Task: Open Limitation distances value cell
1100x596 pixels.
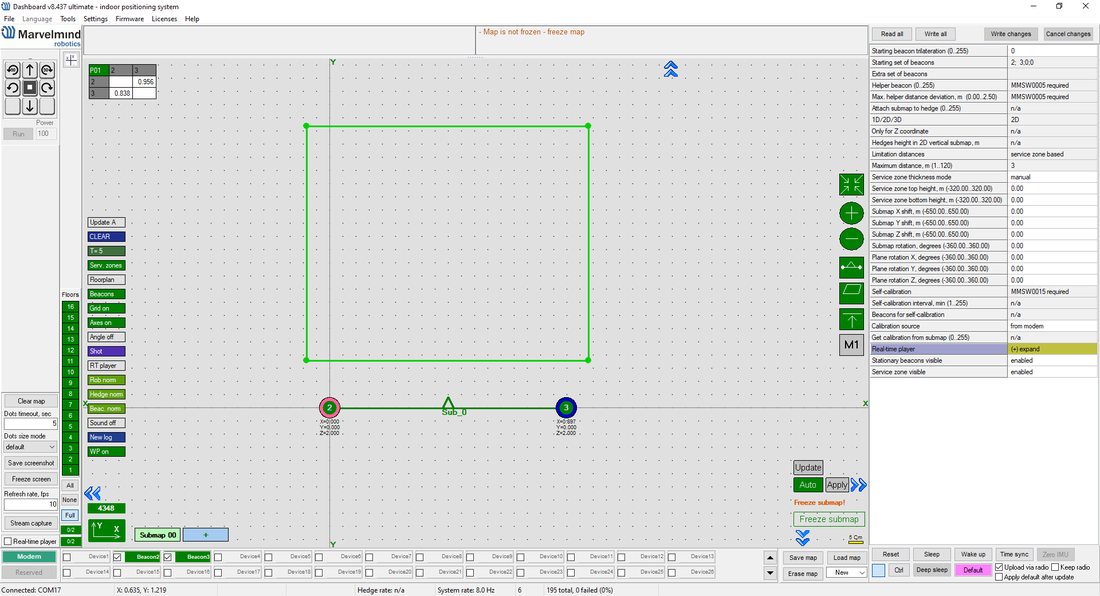Action: coord(1052,154)
